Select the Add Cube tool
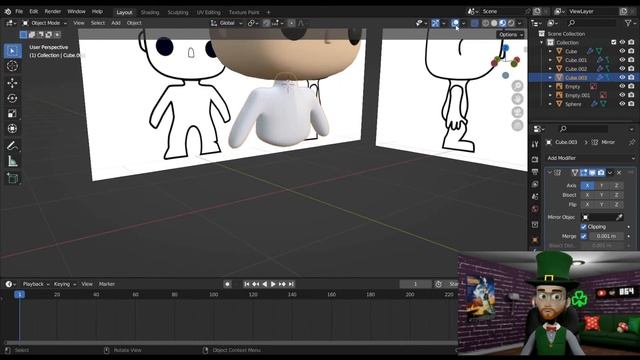This screenshot has width=640, height=360. pos(12,179)
